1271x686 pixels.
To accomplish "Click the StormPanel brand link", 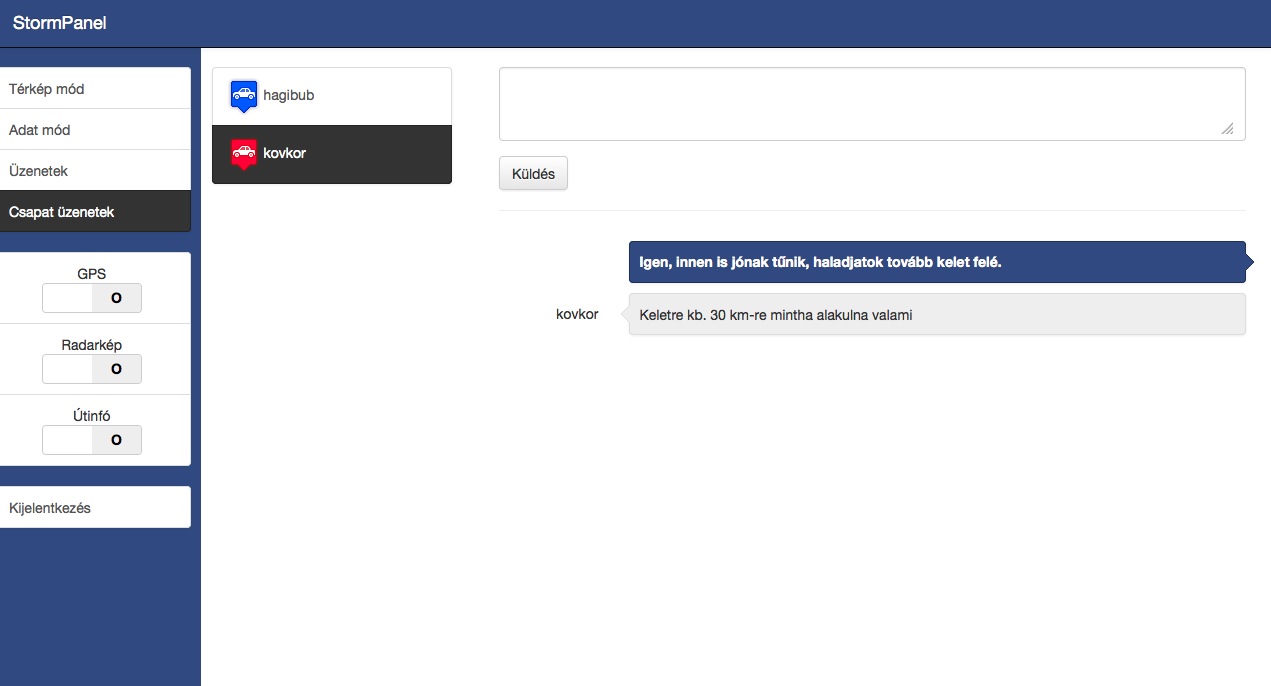I will 60,23.
